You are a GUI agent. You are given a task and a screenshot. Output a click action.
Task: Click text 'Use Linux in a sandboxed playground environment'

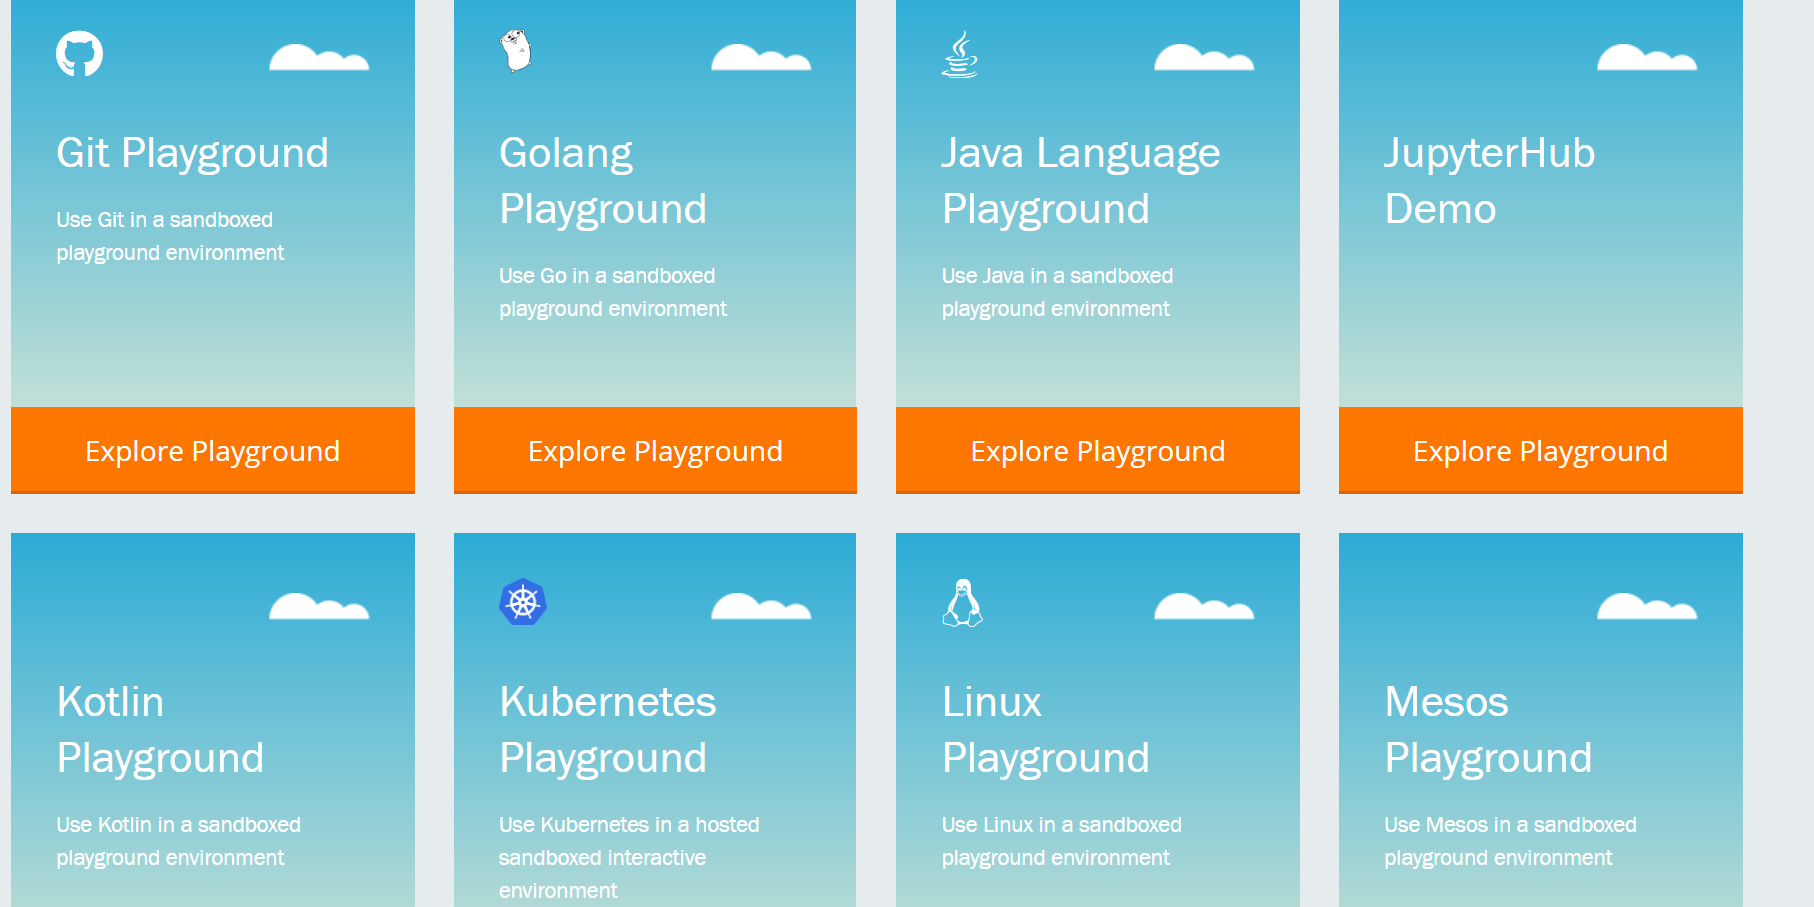(x=1062, y=841)
